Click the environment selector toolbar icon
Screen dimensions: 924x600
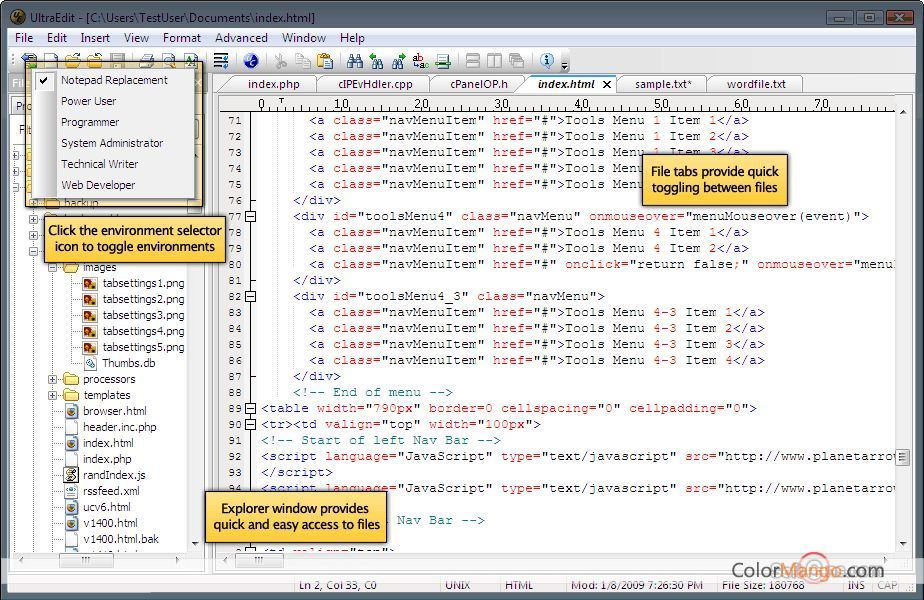click(29, 60)
